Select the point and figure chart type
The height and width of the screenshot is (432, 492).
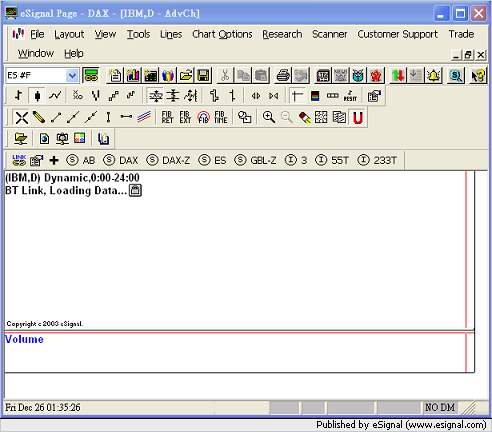pos(78,96)
